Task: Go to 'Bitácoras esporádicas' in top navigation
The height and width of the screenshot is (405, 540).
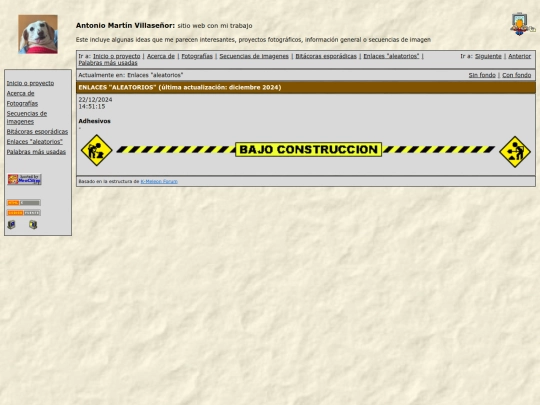Action: tap(326, 56)
